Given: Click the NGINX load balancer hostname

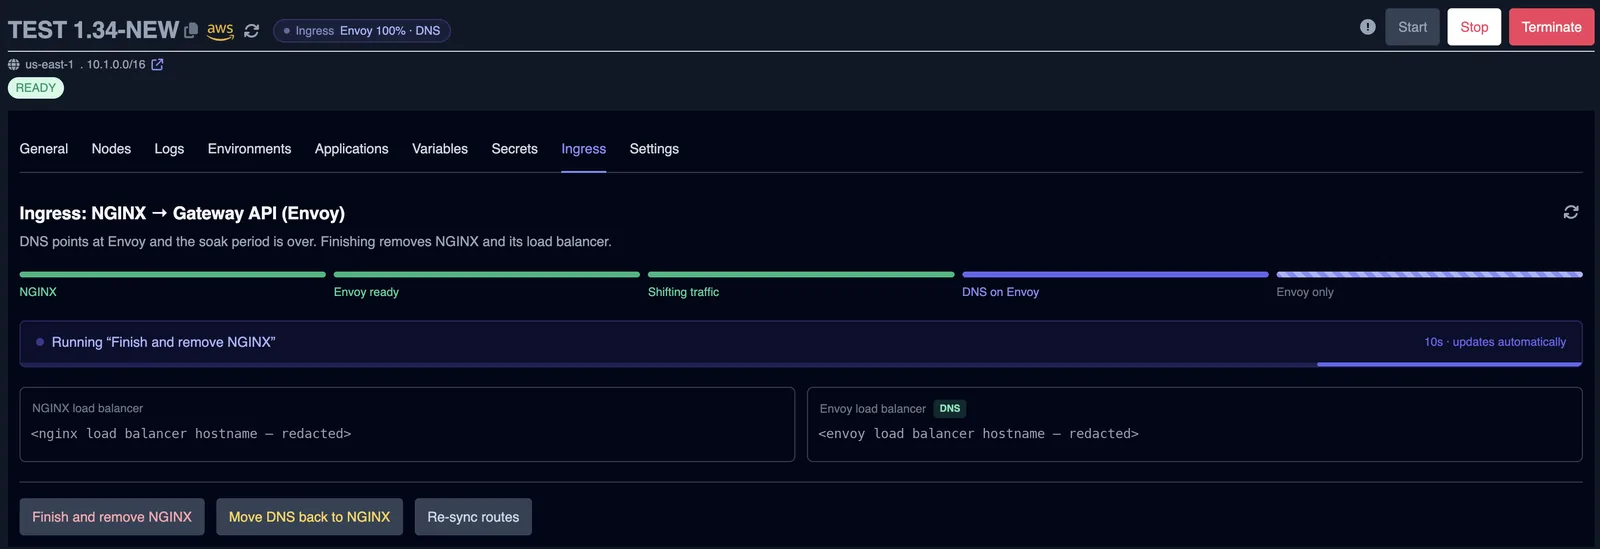Looking at the screenshot, I should tap(191, 434).
